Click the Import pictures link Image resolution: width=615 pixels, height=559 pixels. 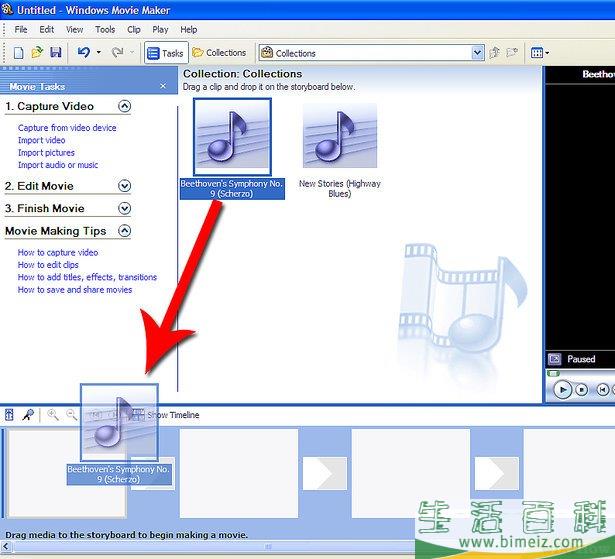pyautogui.click(x=46, y=153)
